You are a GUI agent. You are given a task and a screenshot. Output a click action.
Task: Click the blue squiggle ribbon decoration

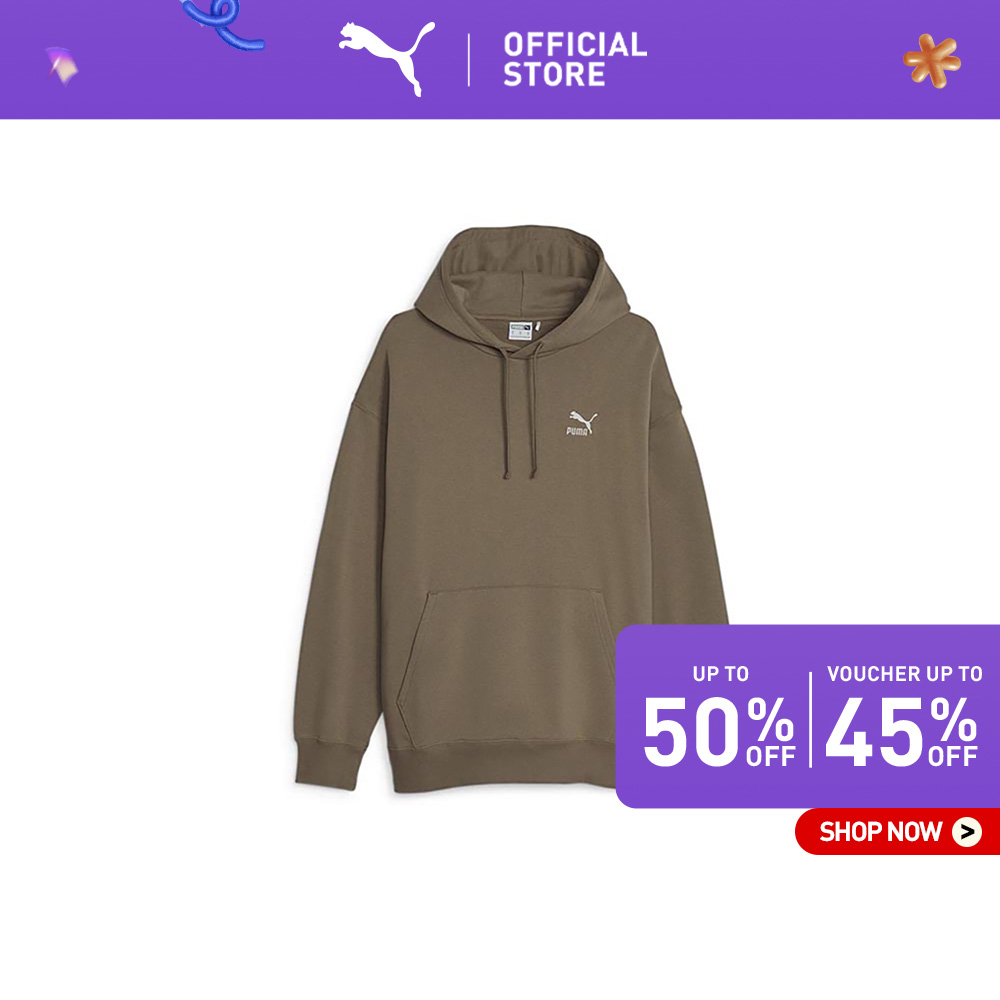pyautogui.click(x=223, y=24)
